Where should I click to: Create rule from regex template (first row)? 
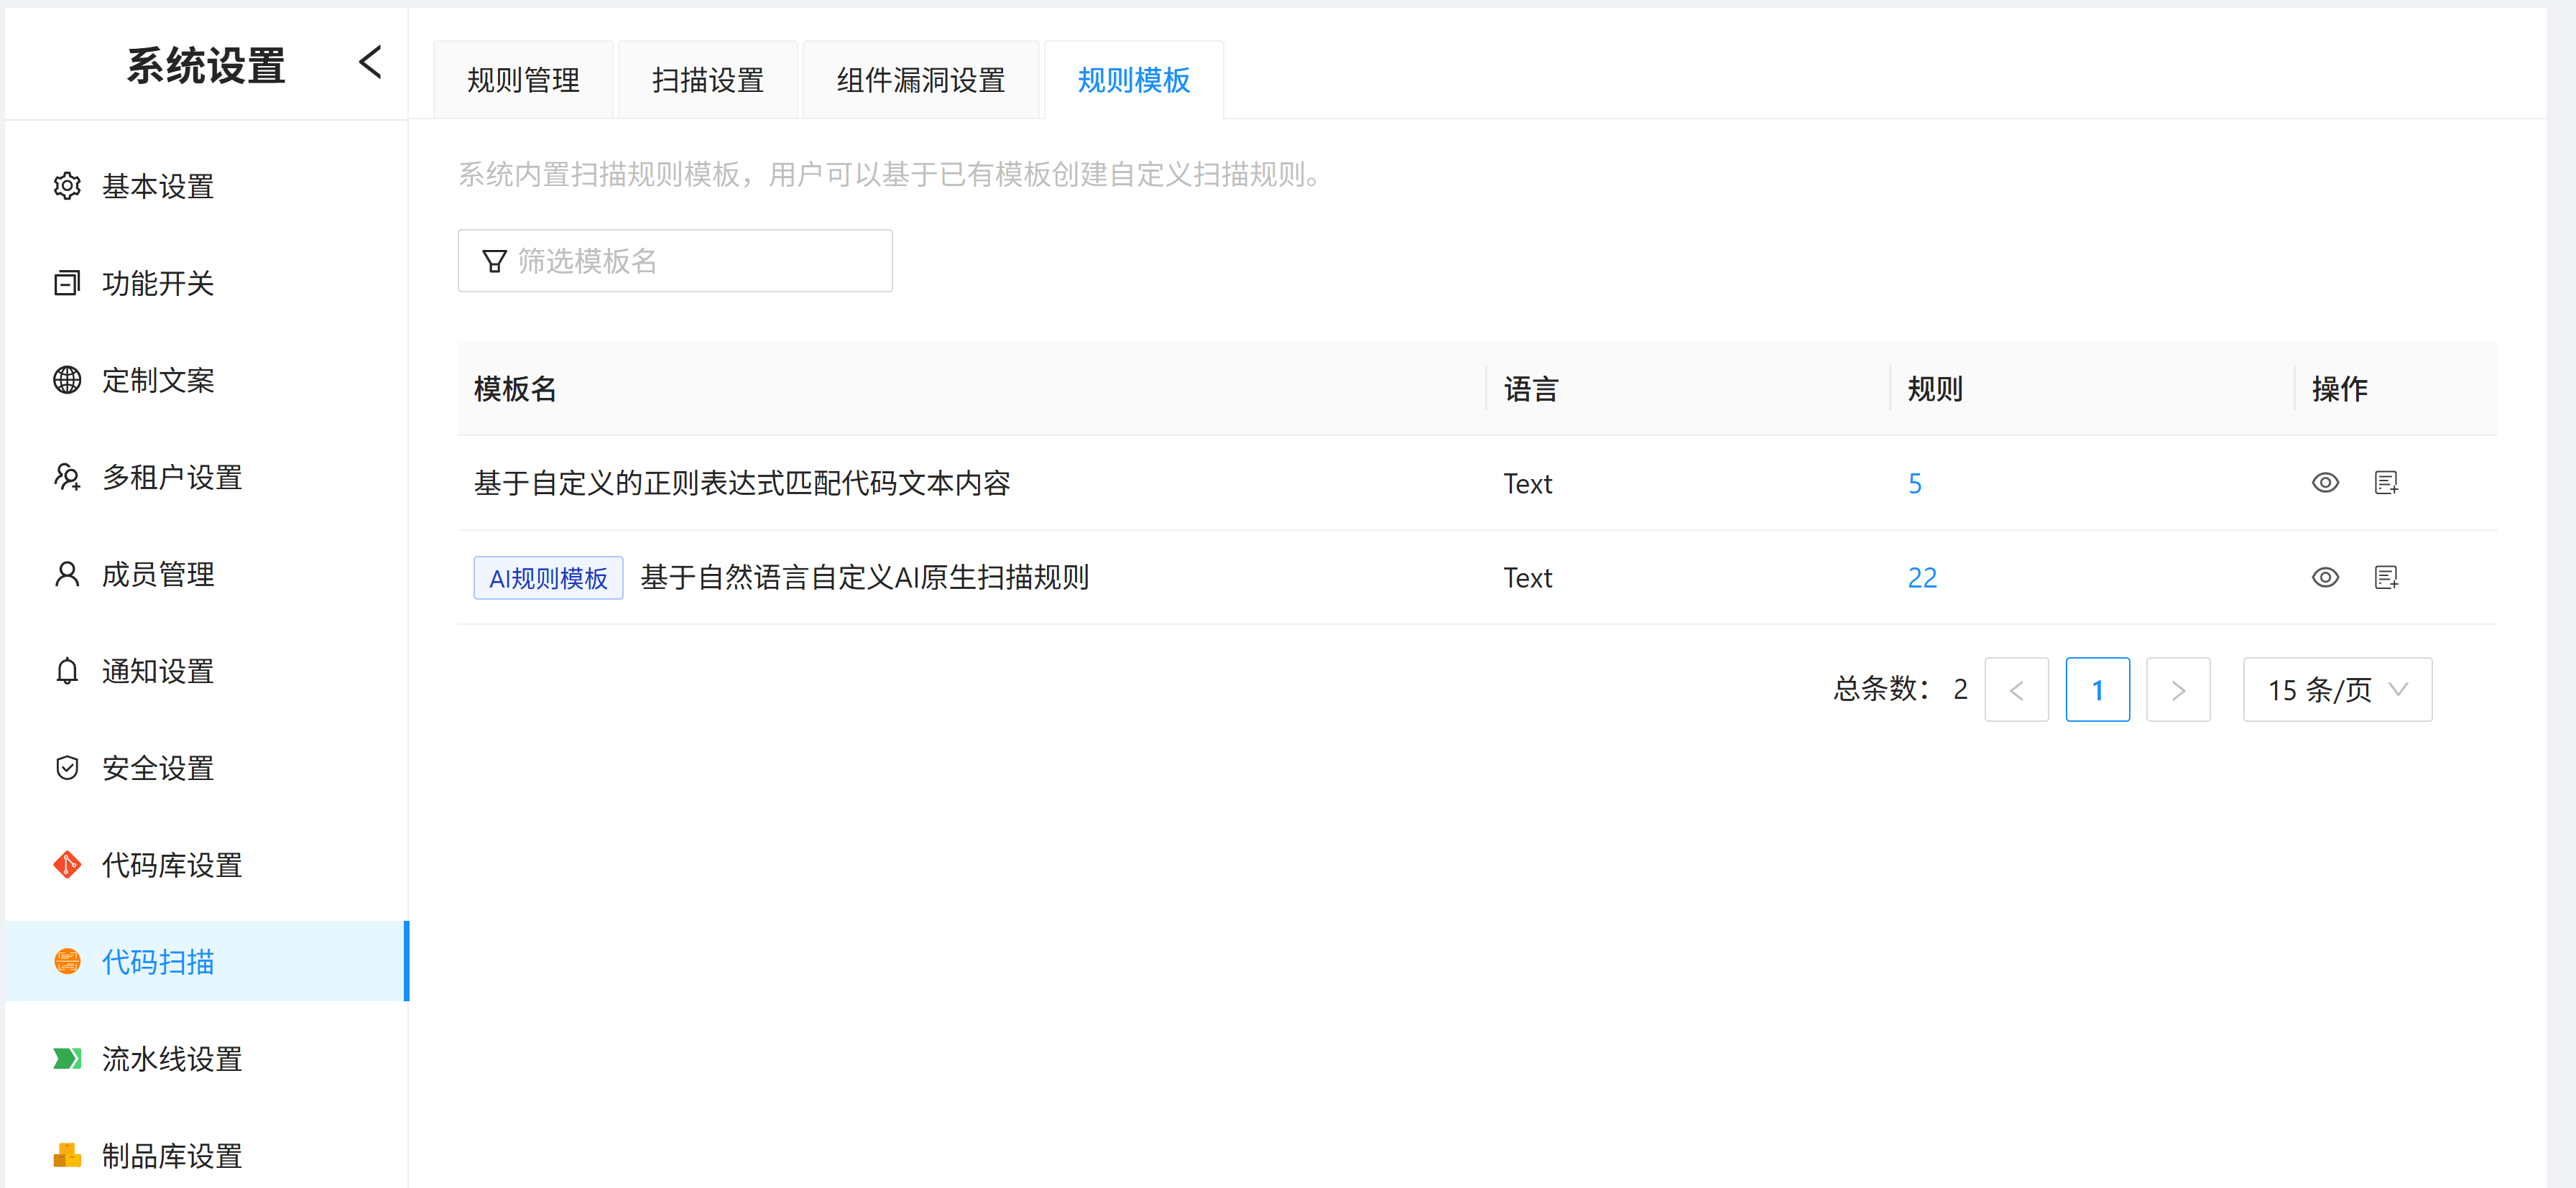pos(2386,483)
